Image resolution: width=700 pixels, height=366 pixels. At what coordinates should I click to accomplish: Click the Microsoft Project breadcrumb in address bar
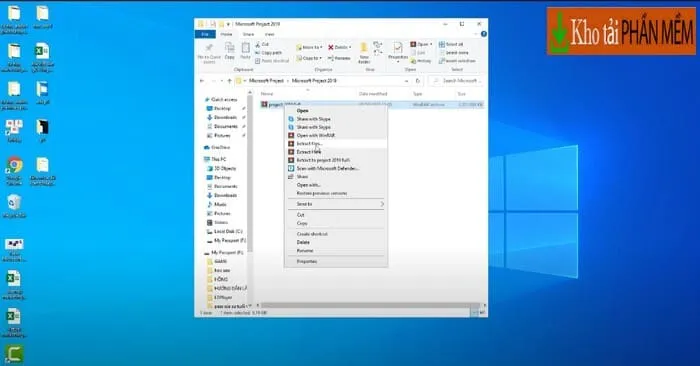(x=266, y=81)
